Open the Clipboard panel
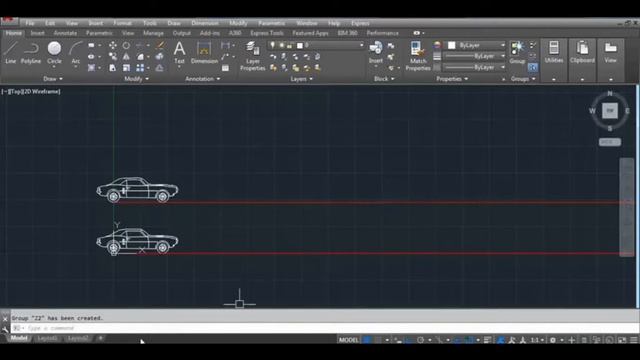This screenshot has height=360, width=640. (582, 52)
